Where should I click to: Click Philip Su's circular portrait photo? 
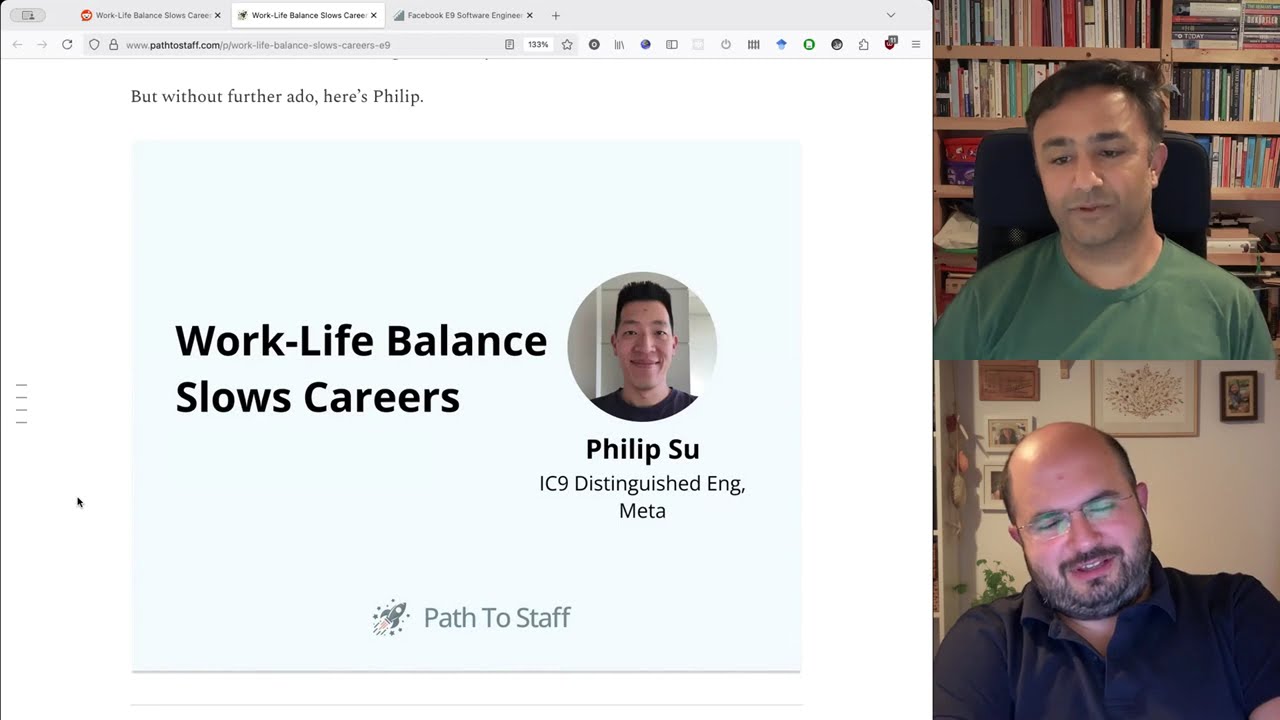point(642,347)
